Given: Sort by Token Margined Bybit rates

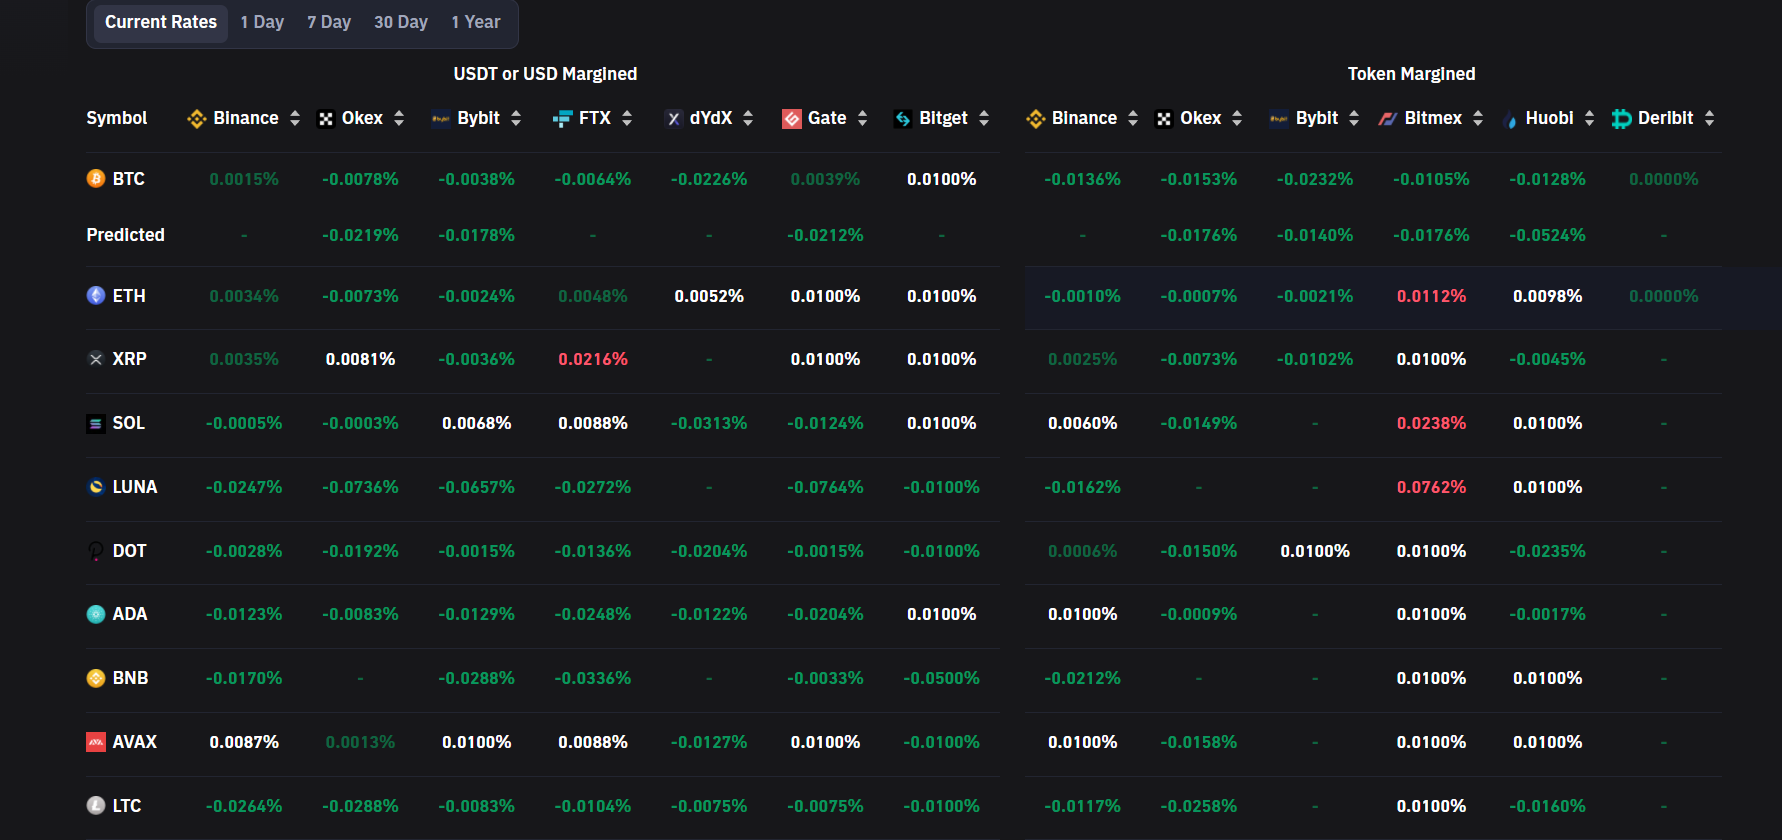Looking at the screenshot, I should 1354,118.
